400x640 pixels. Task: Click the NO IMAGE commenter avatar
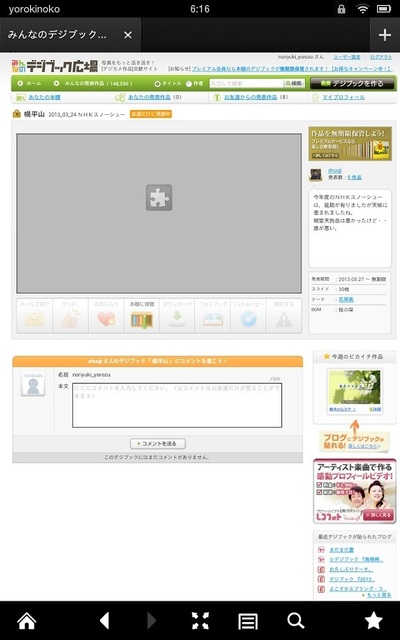click(x=33, y=384)
